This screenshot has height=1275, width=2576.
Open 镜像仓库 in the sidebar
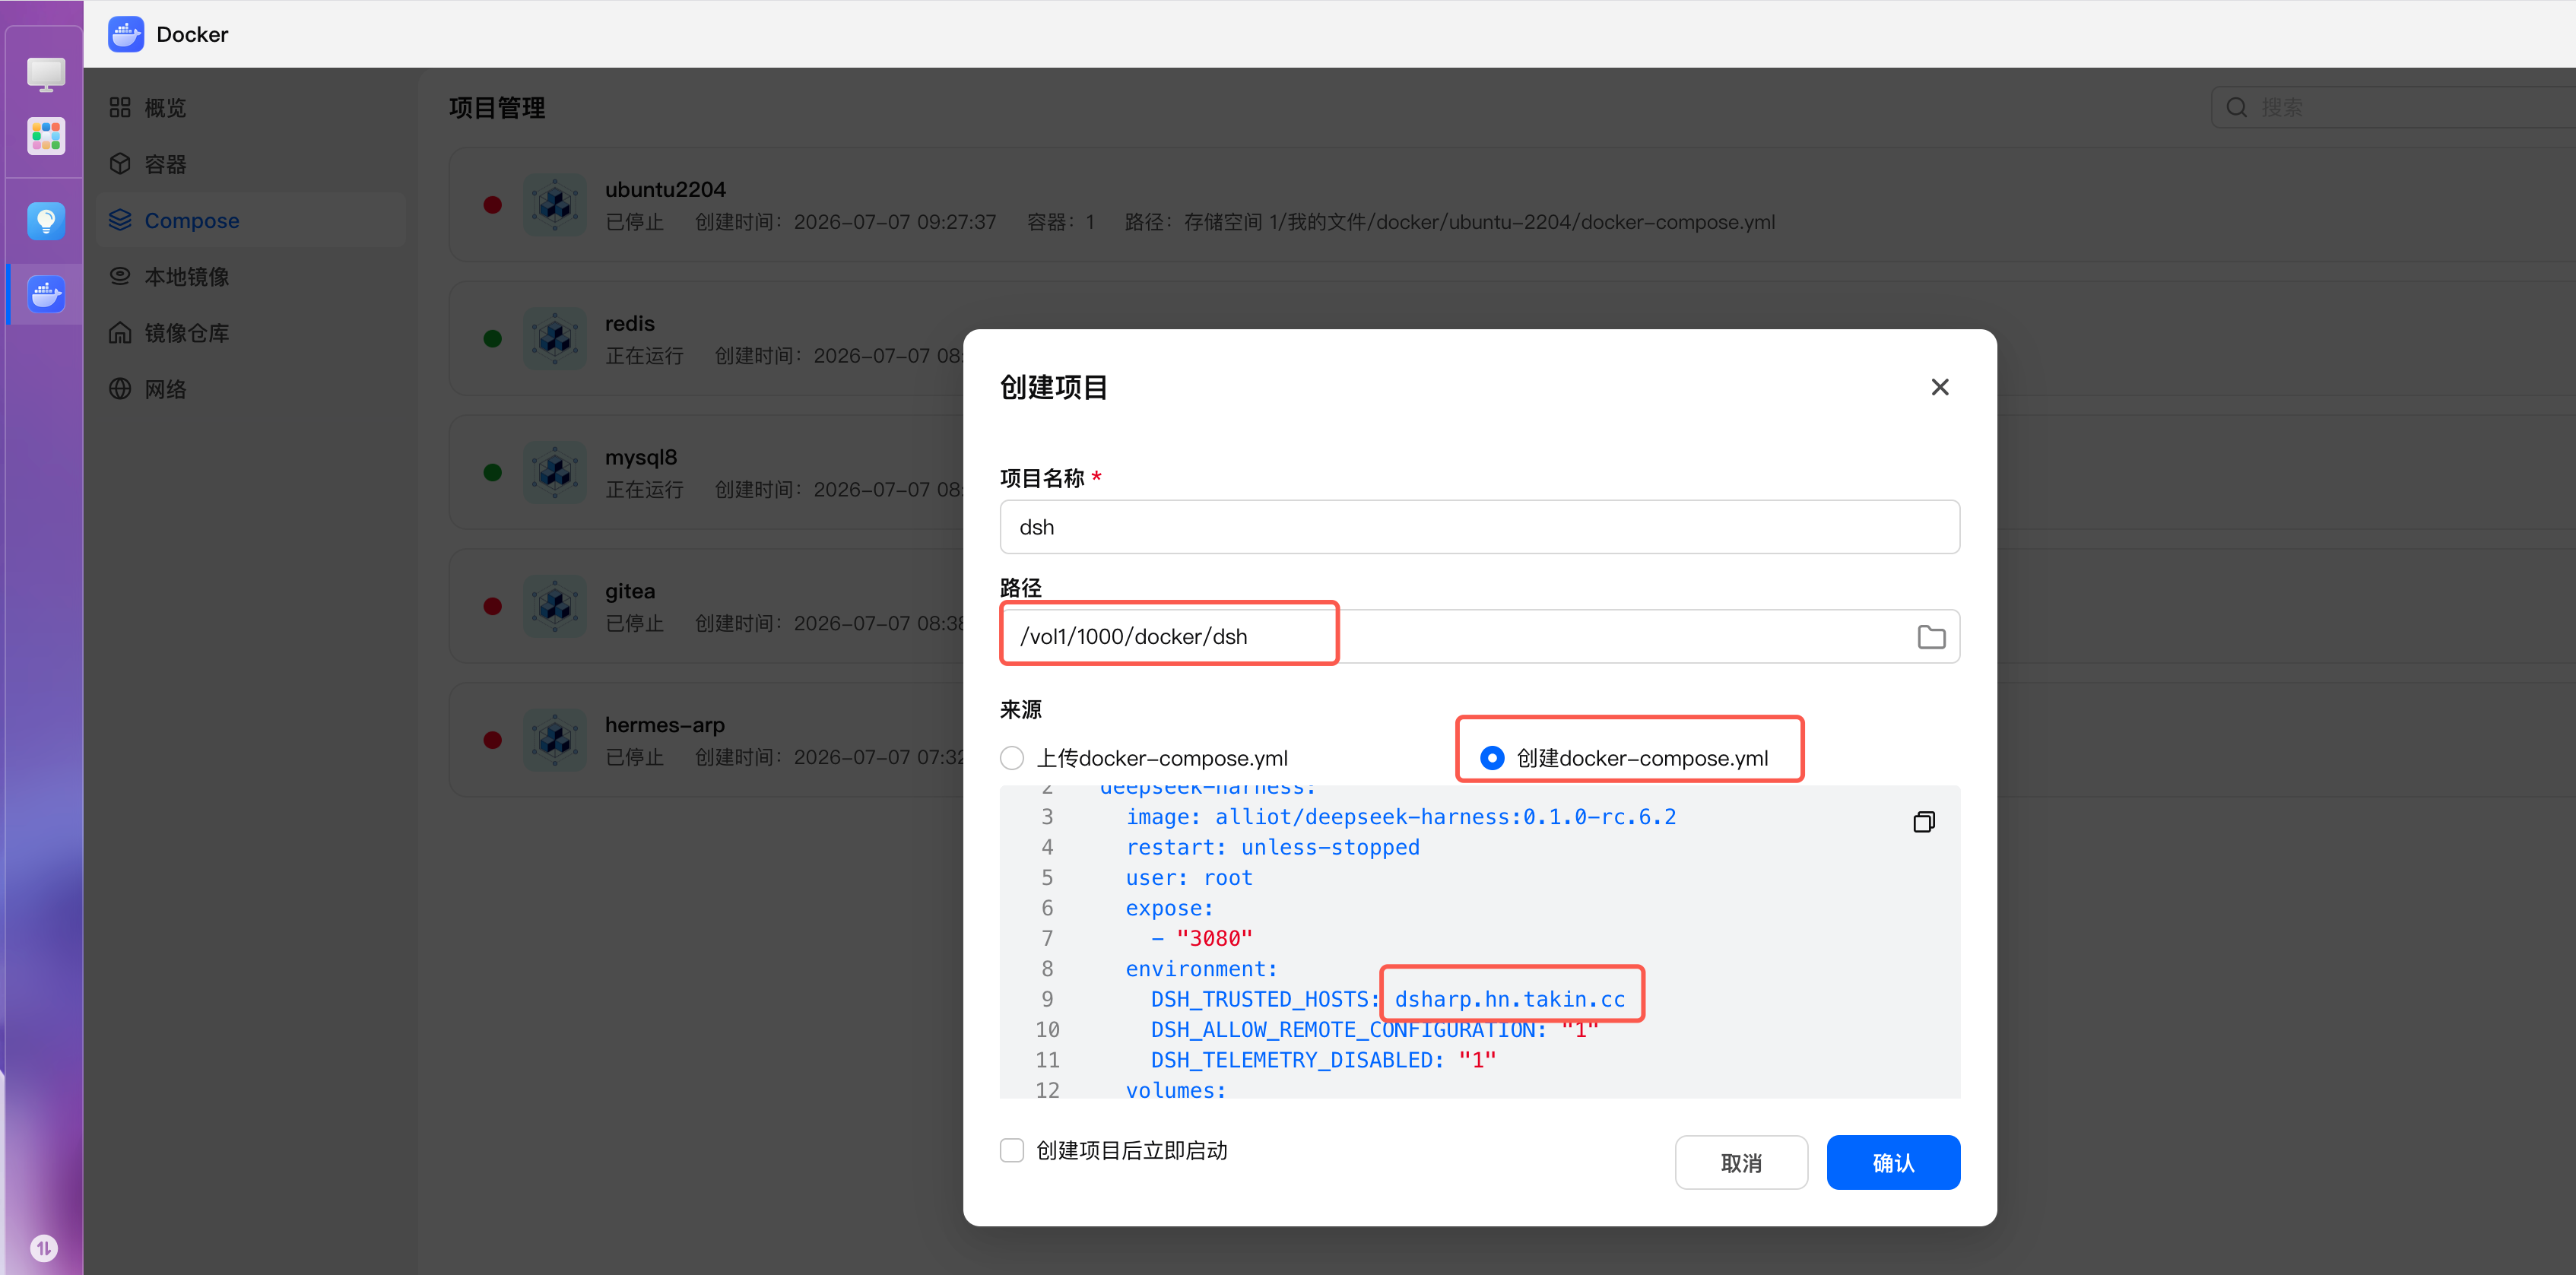pos(250,333)
